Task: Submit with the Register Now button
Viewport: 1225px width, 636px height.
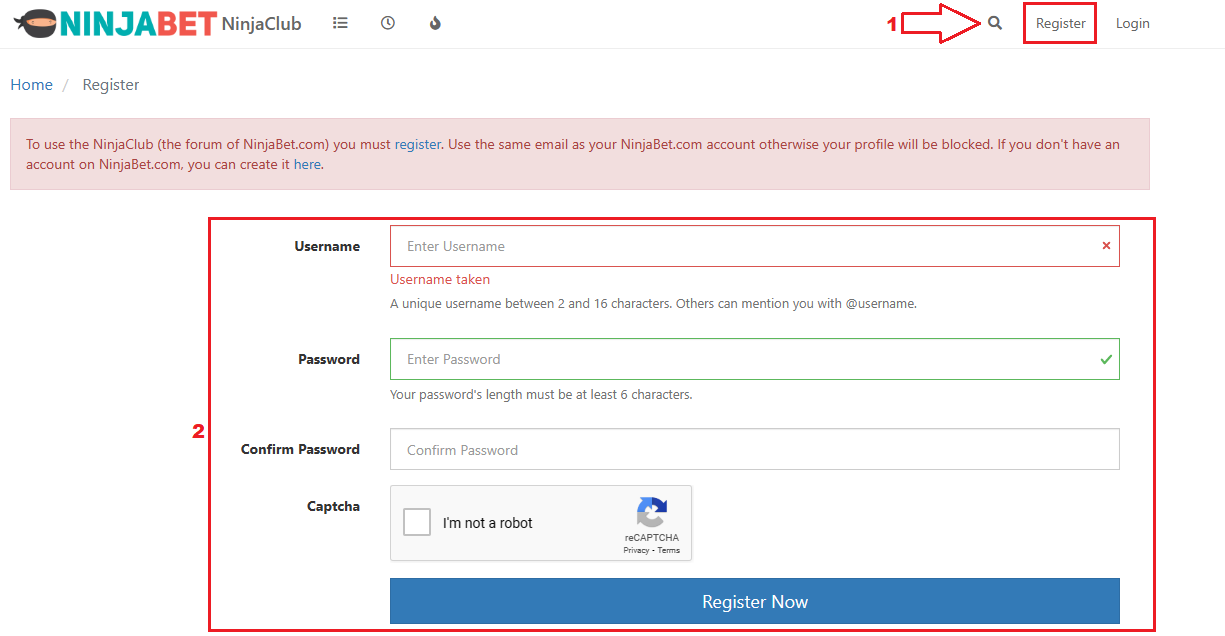Action: pyautogui.click(x=755, y=601)
